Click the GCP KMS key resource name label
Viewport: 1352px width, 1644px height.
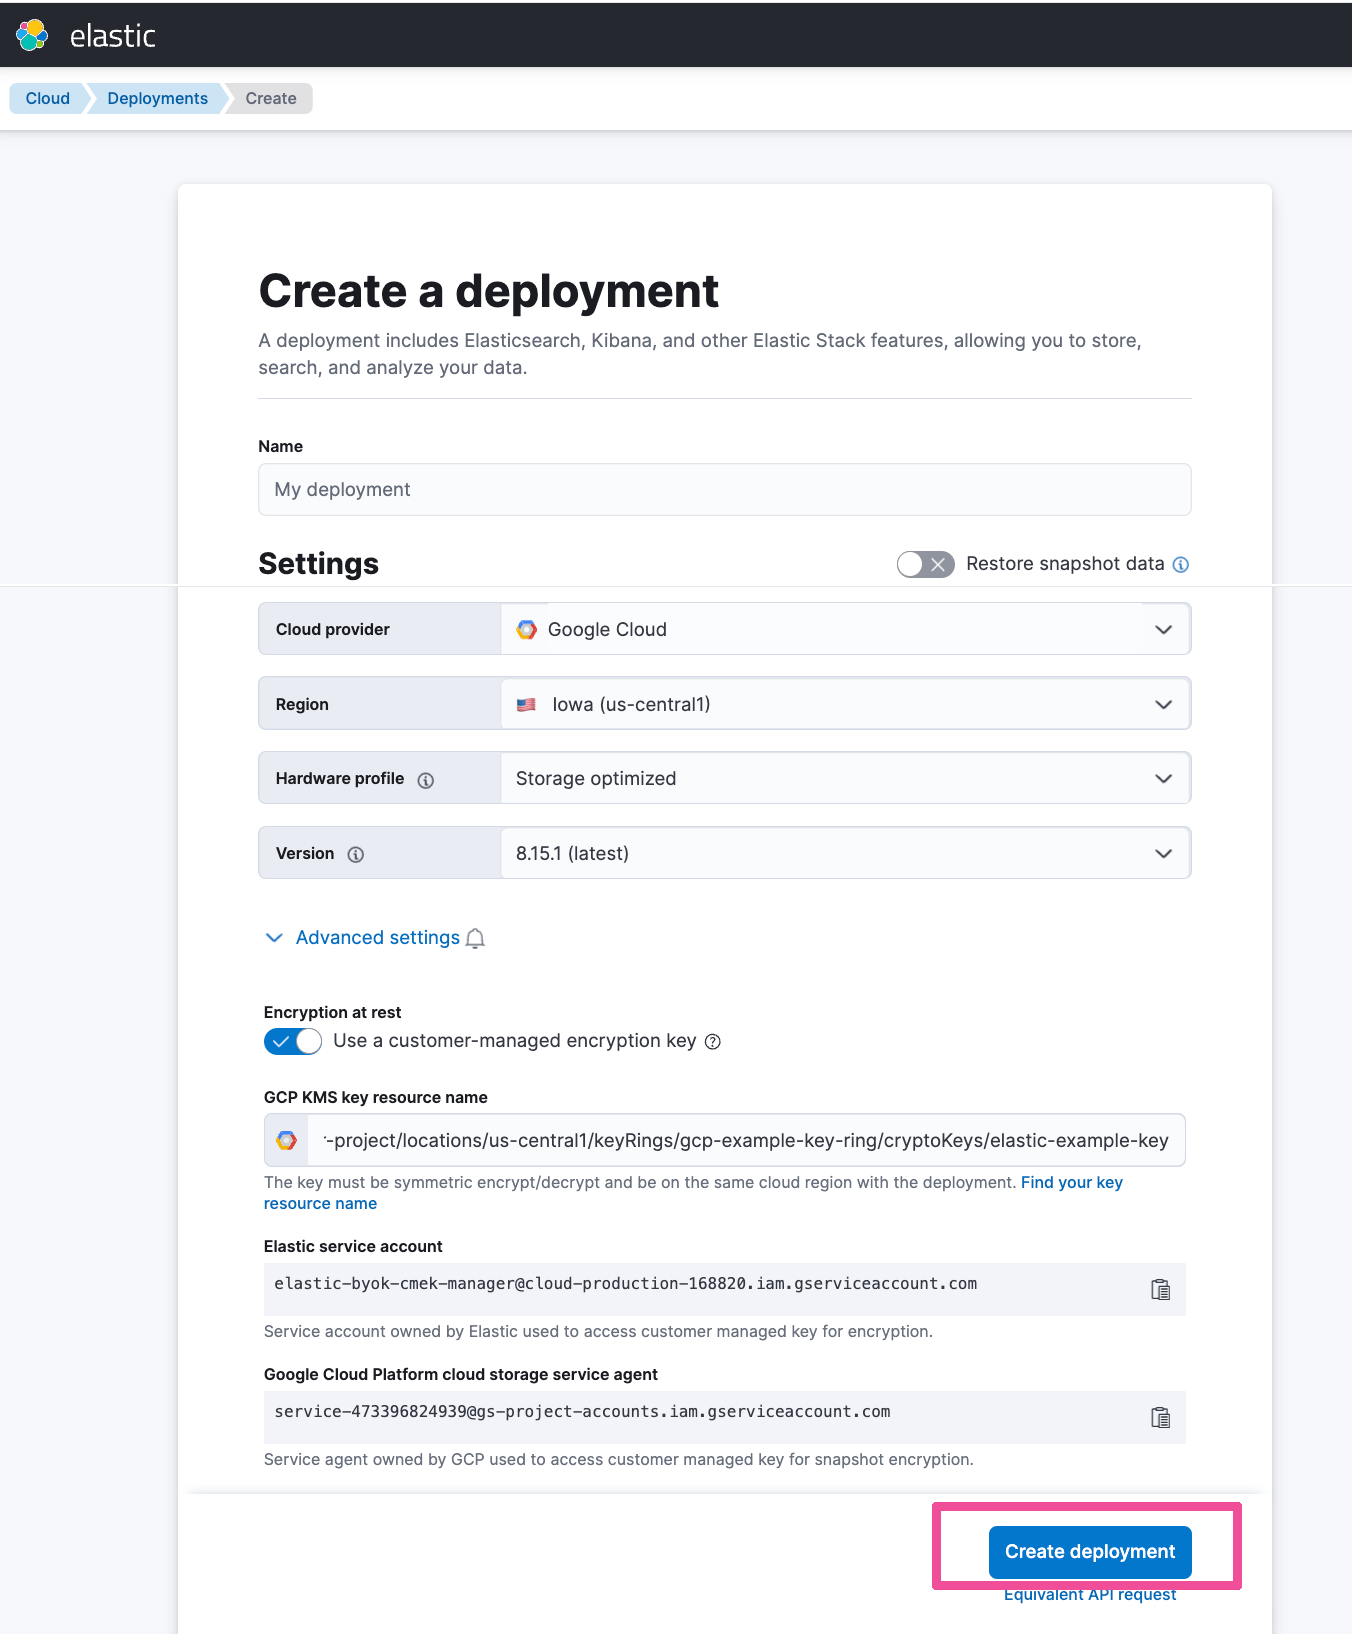coord(376,1098)
